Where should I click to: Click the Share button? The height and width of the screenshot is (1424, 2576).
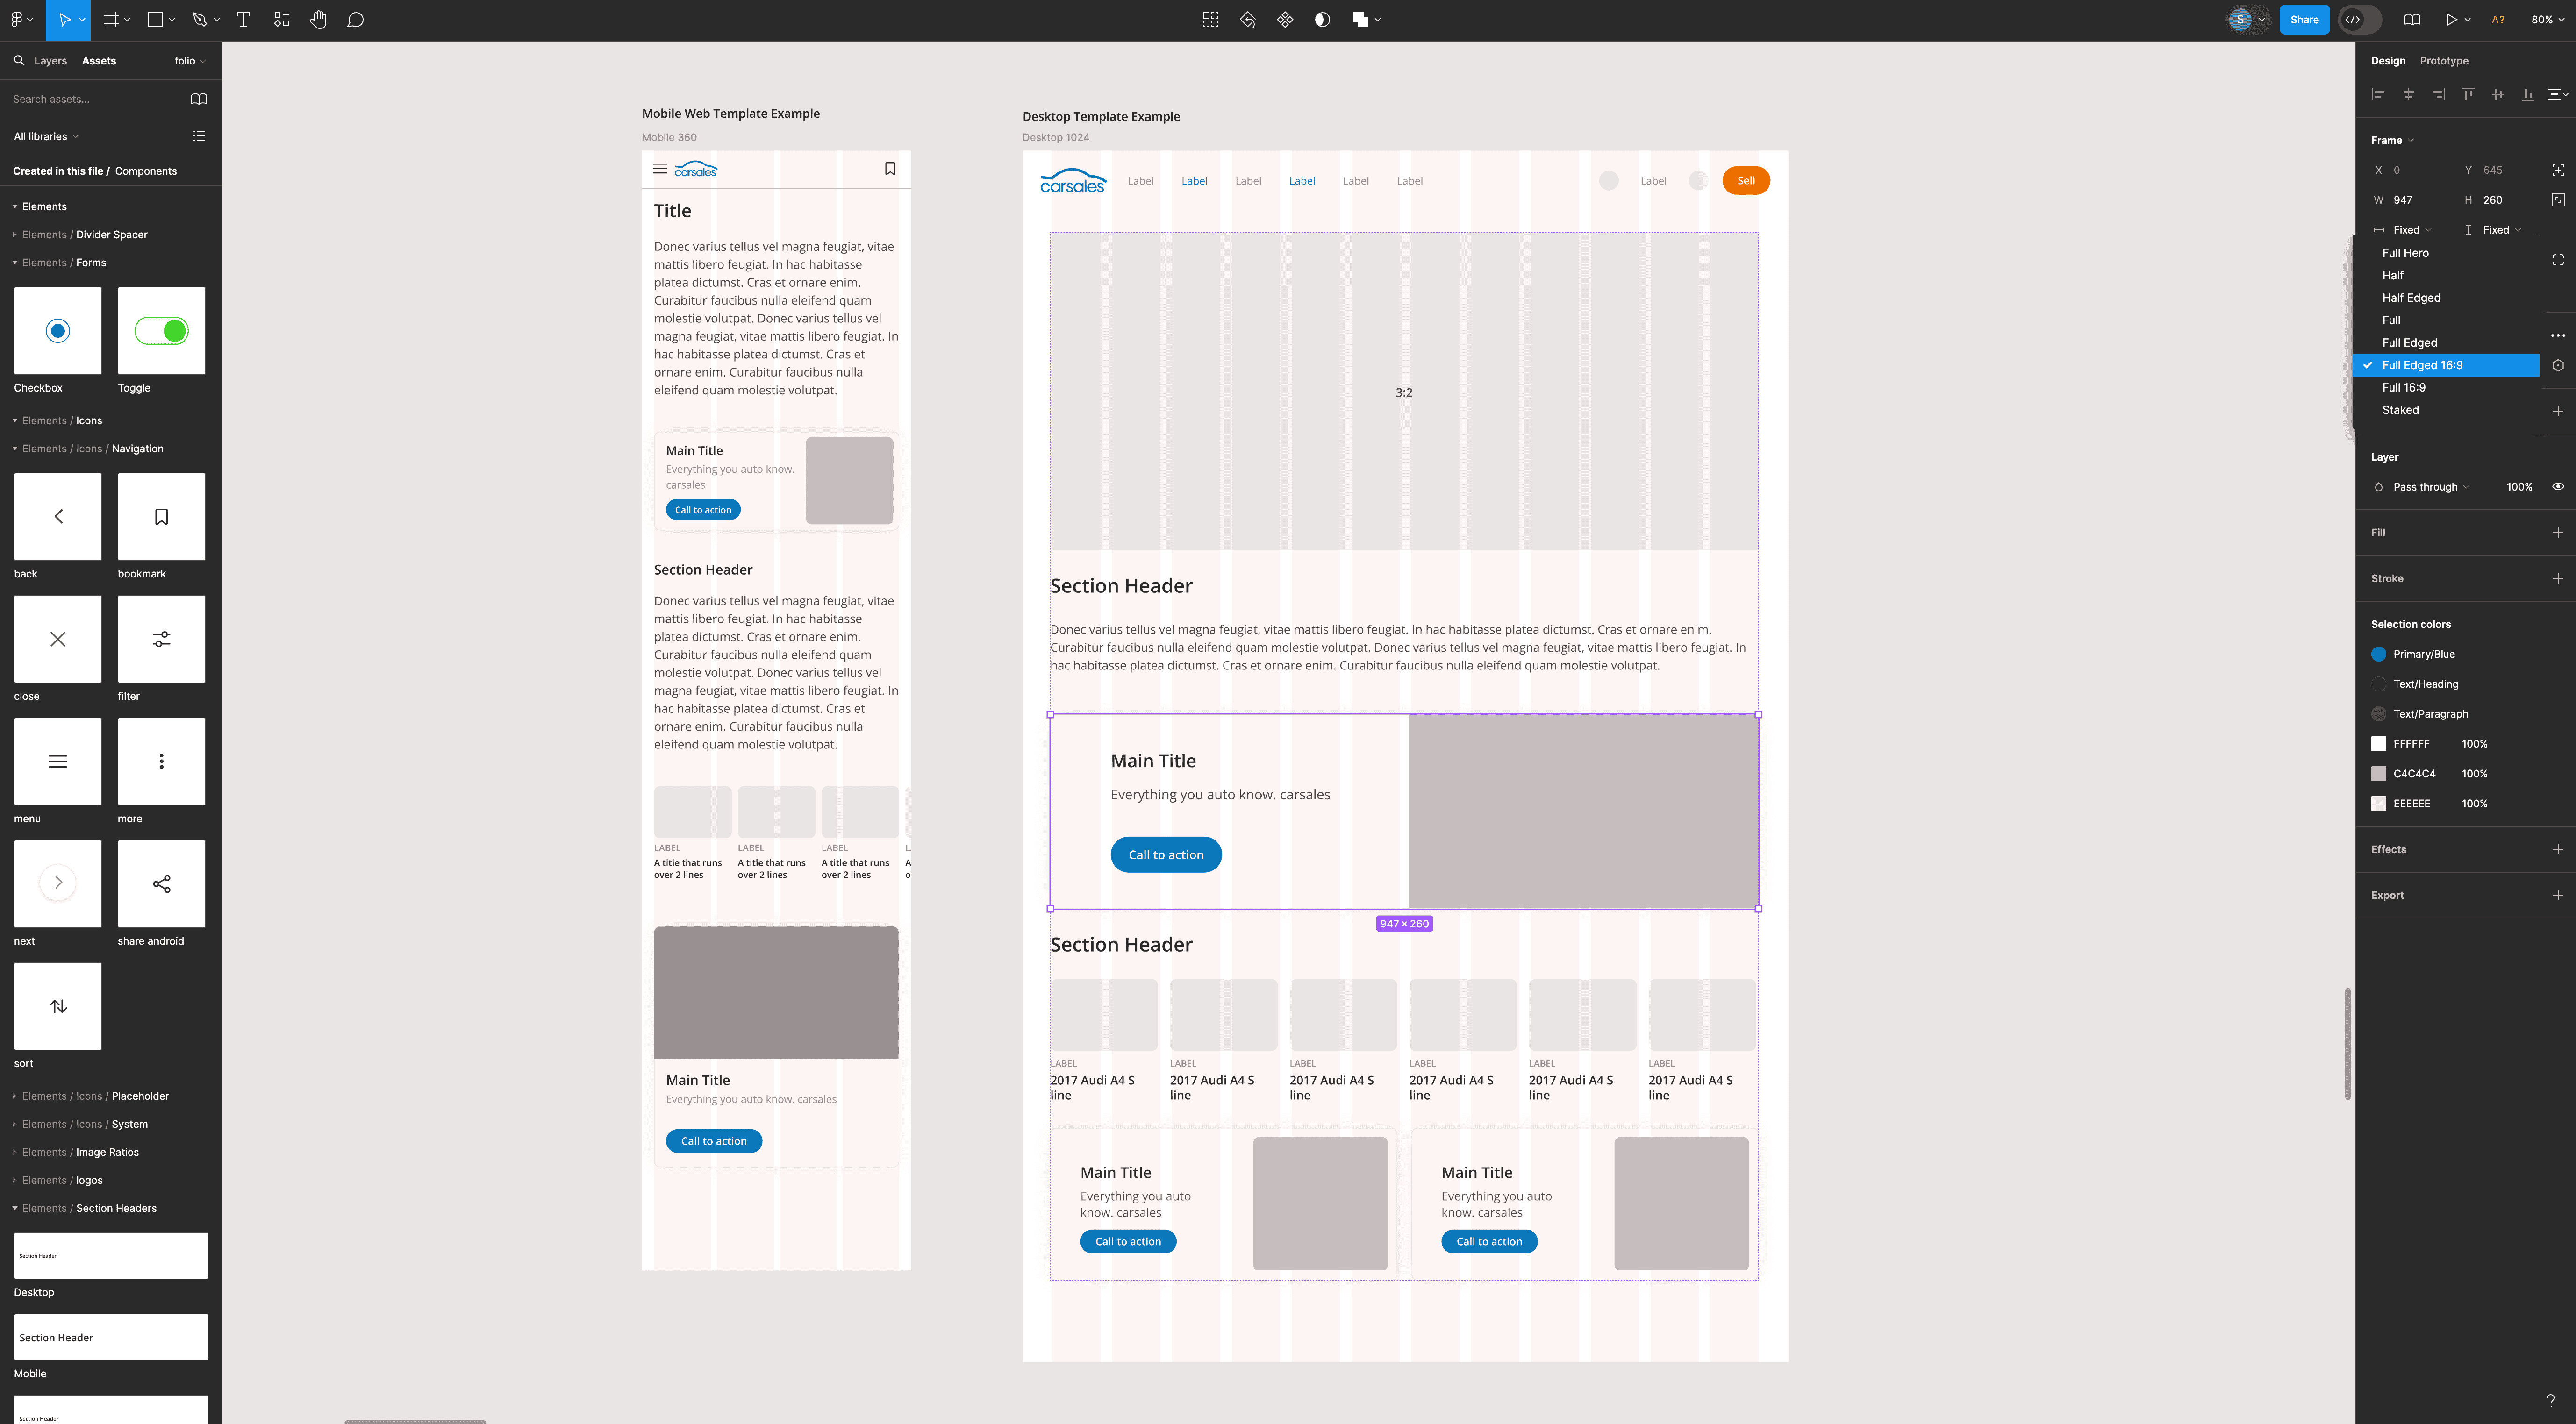point(2304,20)
